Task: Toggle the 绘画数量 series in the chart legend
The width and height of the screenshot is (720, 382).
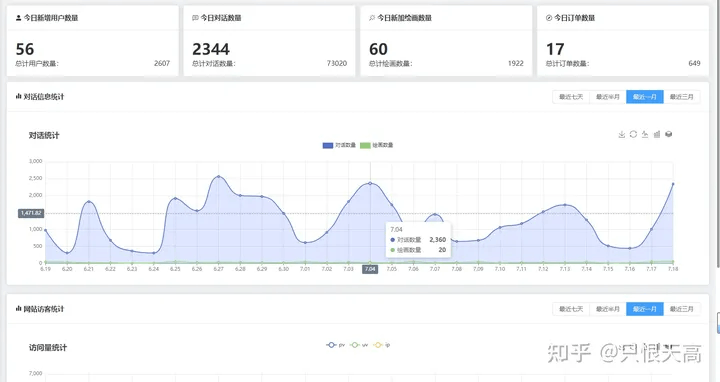Action: 377,145
